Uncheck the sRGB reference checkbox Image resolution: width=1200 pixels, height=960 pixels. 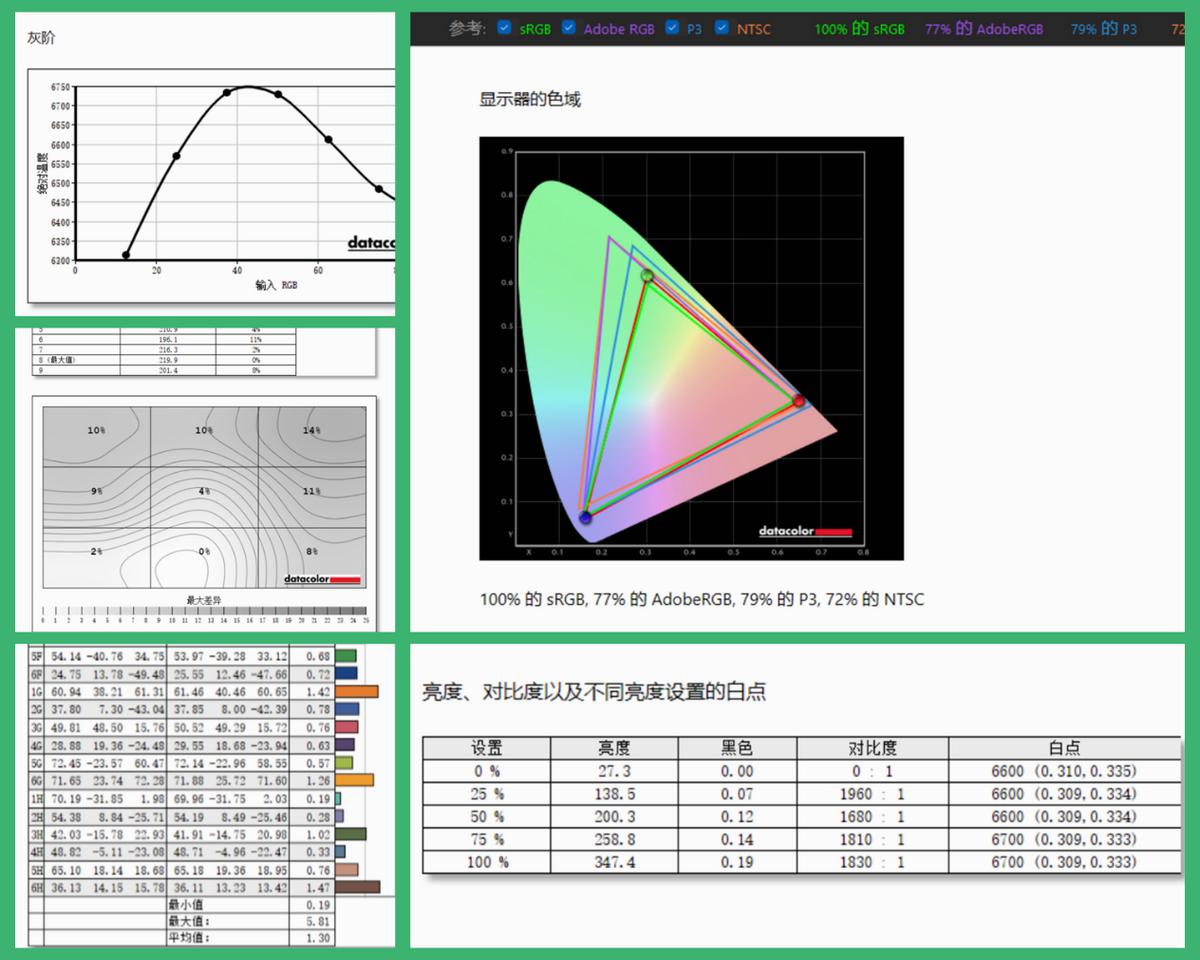click(505, 29)
